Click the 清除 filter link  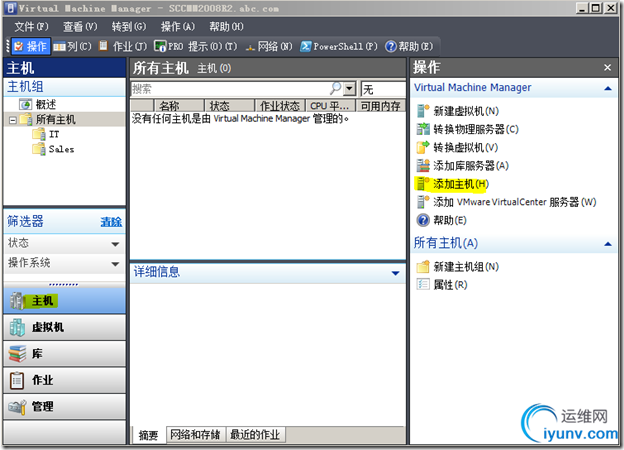(111, 222)
